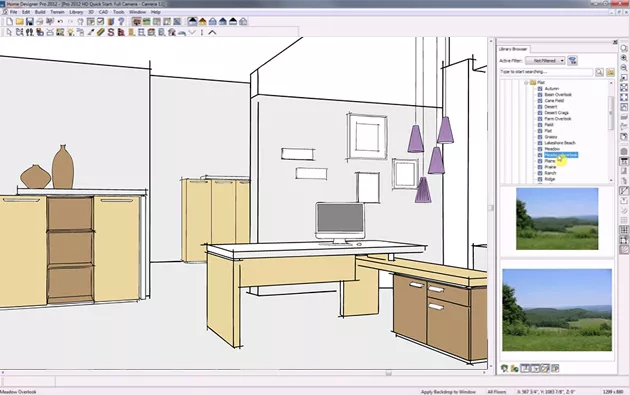
Task: Collapse the Flat folder in library tree
Action: pyautogui.click(x=526, y=82)
